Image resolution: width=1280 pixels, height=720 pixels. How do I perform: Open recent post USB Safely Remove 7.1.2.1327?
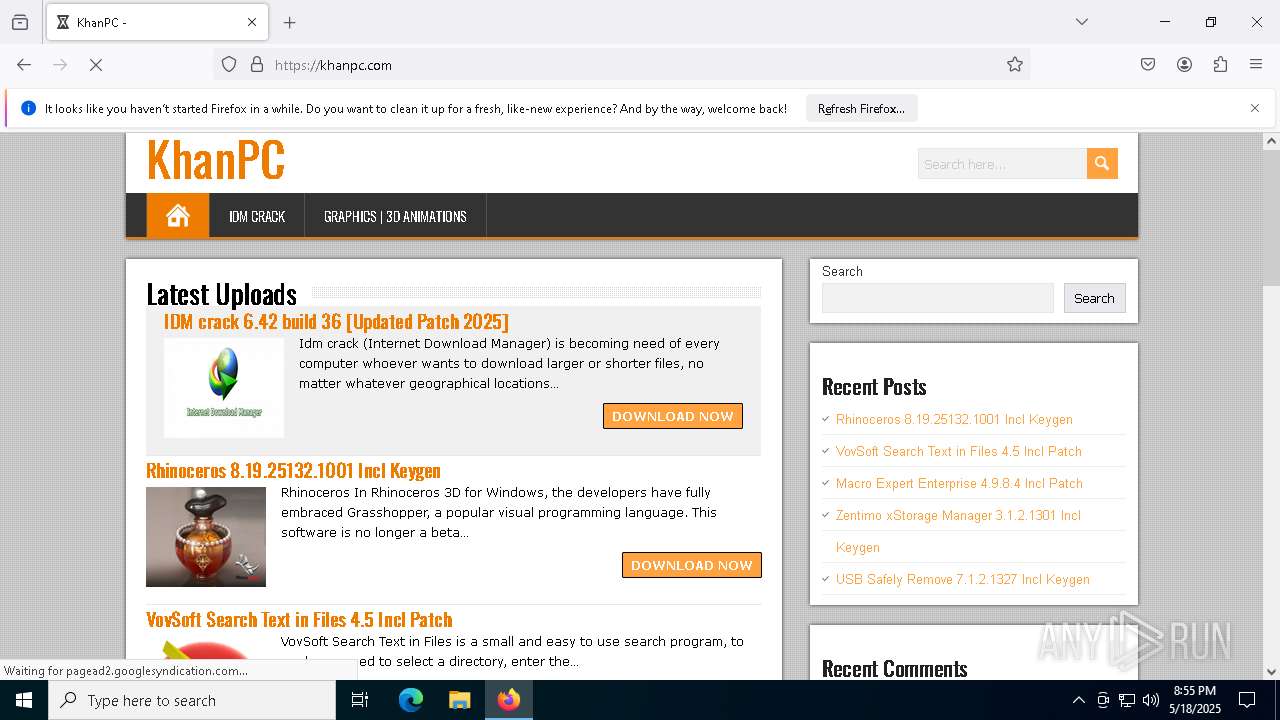tap(963, 579)
